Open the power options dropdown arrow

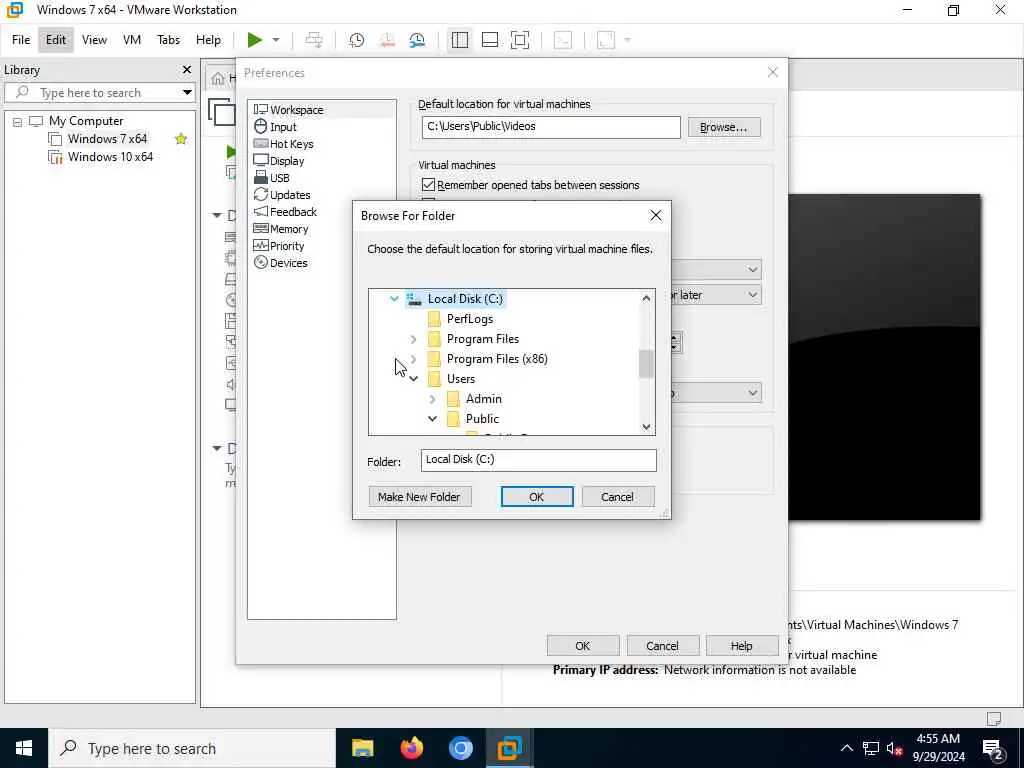click(276, 40)
